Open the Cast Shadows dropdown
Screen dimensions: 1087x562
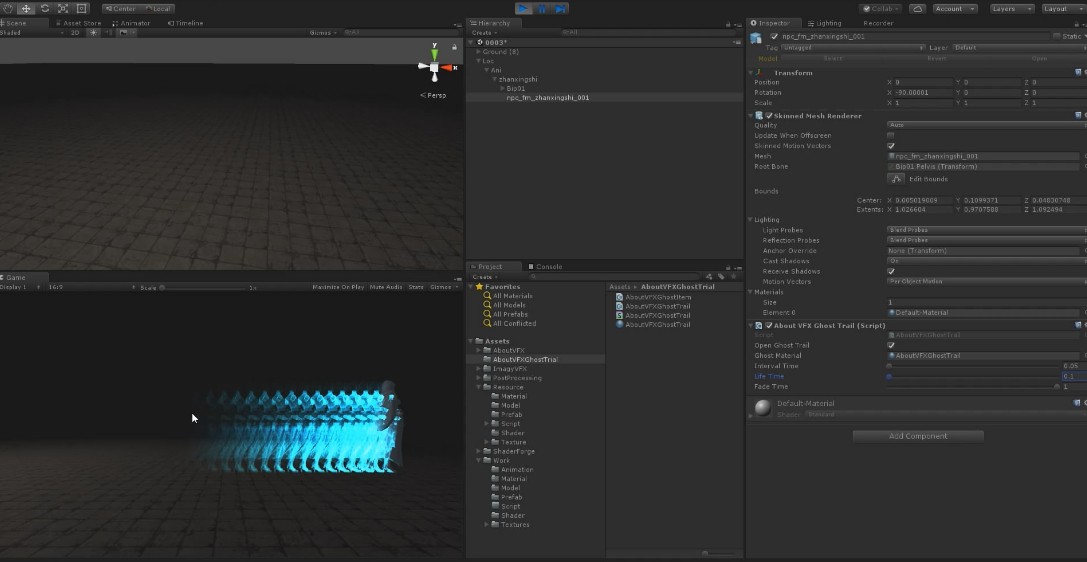click(986, 261)
